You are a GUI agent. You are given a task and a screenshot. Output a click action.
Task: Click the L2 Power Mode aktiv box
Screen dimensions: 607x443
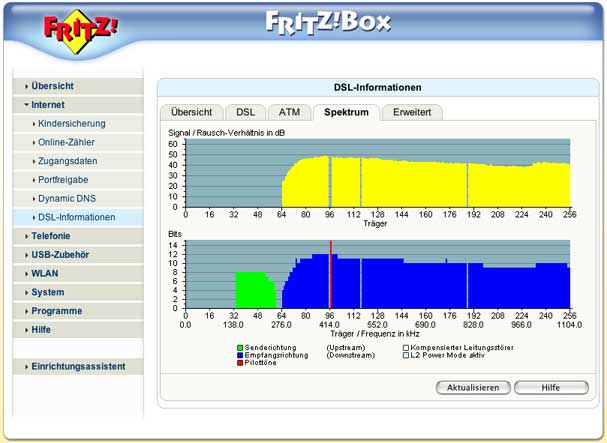pos(406,354)
